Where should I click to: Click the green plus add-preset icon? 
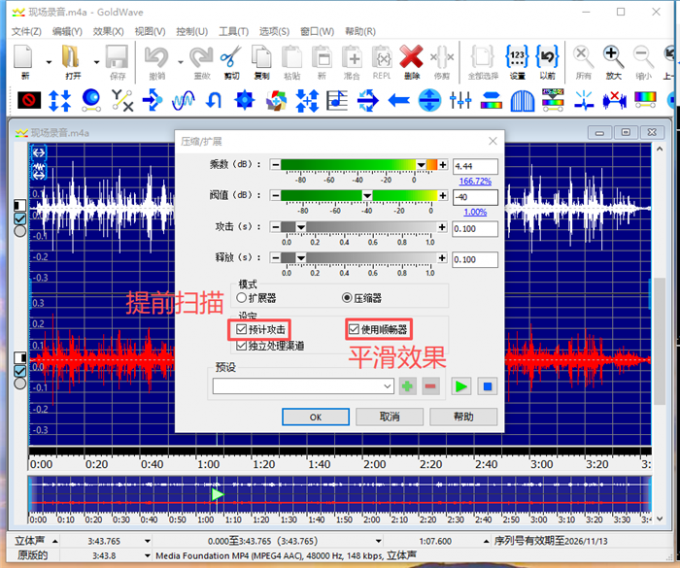(408, 386)
